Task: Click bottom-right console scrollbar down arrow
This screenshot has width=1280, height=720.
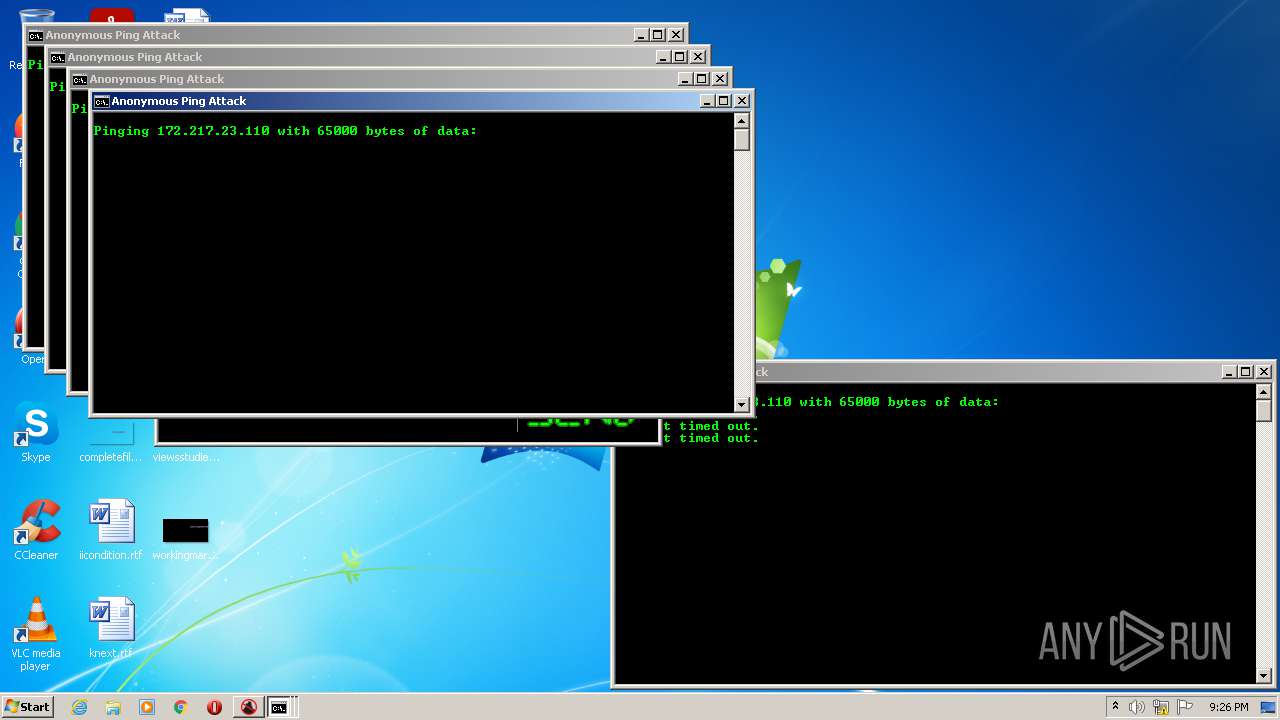Action: (x=1264, y=676)
